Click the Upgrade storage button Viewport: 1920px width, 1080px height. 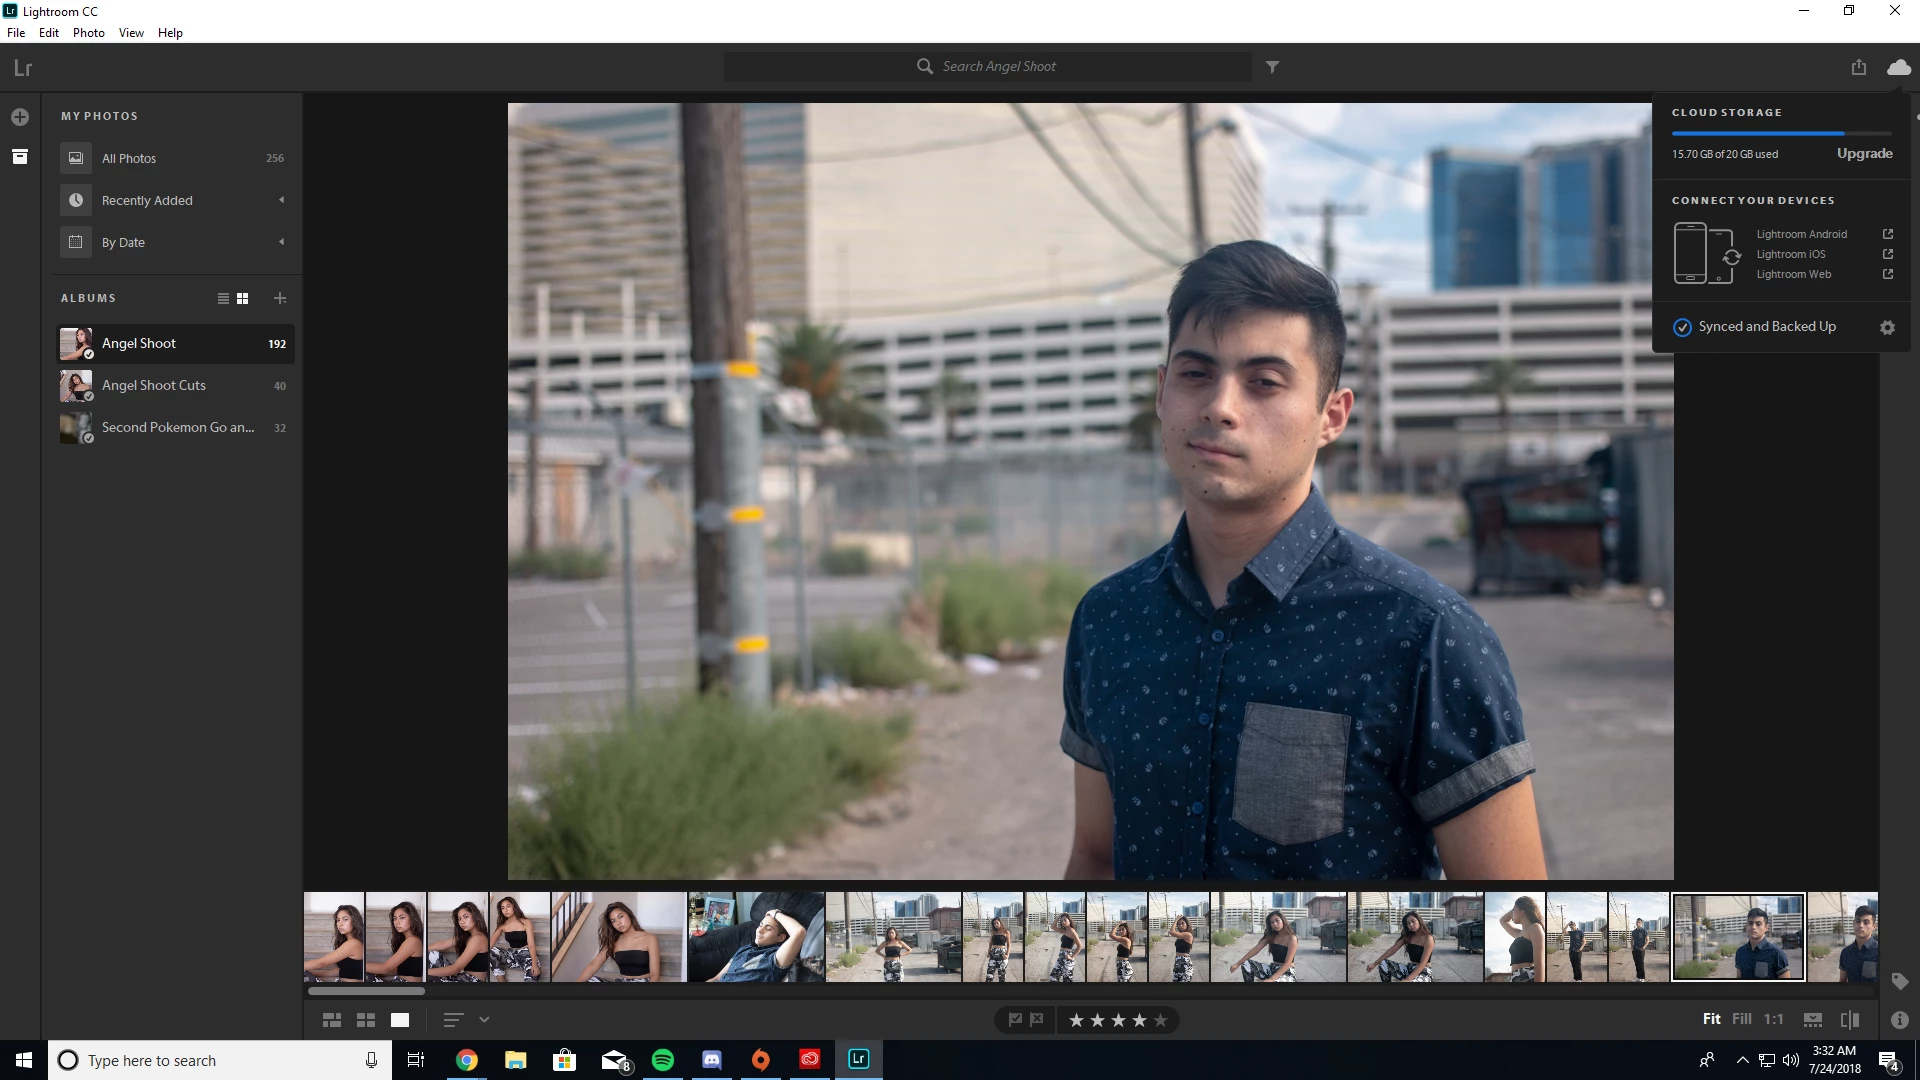click(x=1864, y=154)
